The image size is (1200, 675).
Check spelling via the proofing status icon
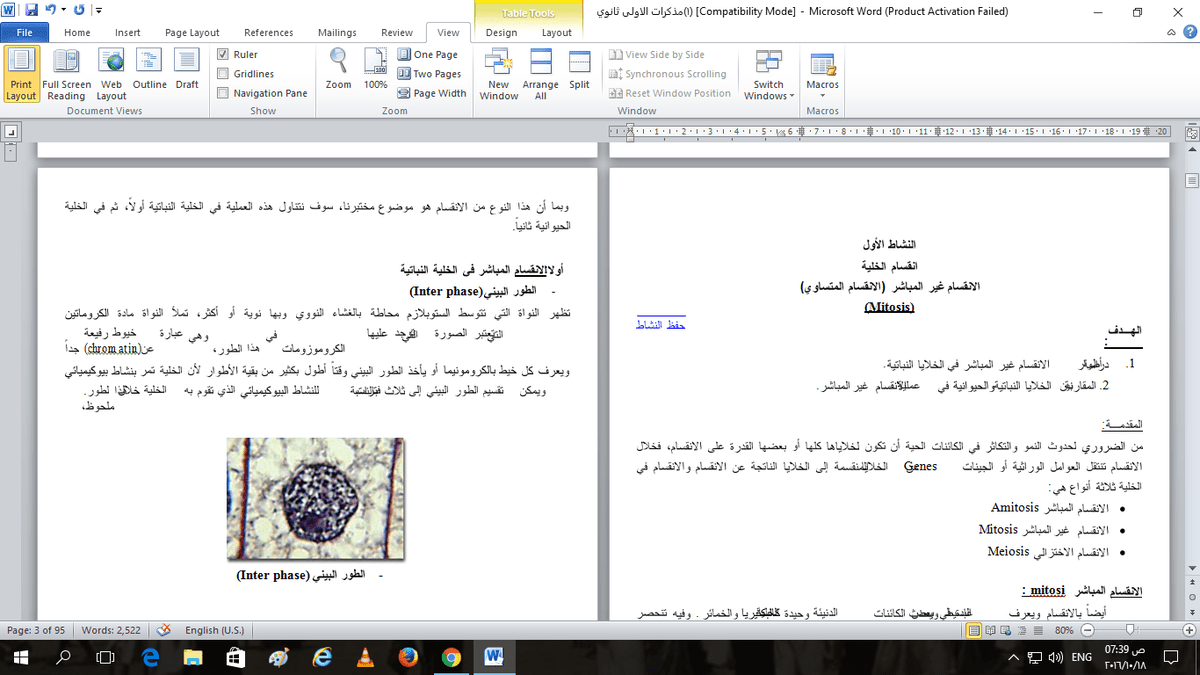tap(163, 630)
